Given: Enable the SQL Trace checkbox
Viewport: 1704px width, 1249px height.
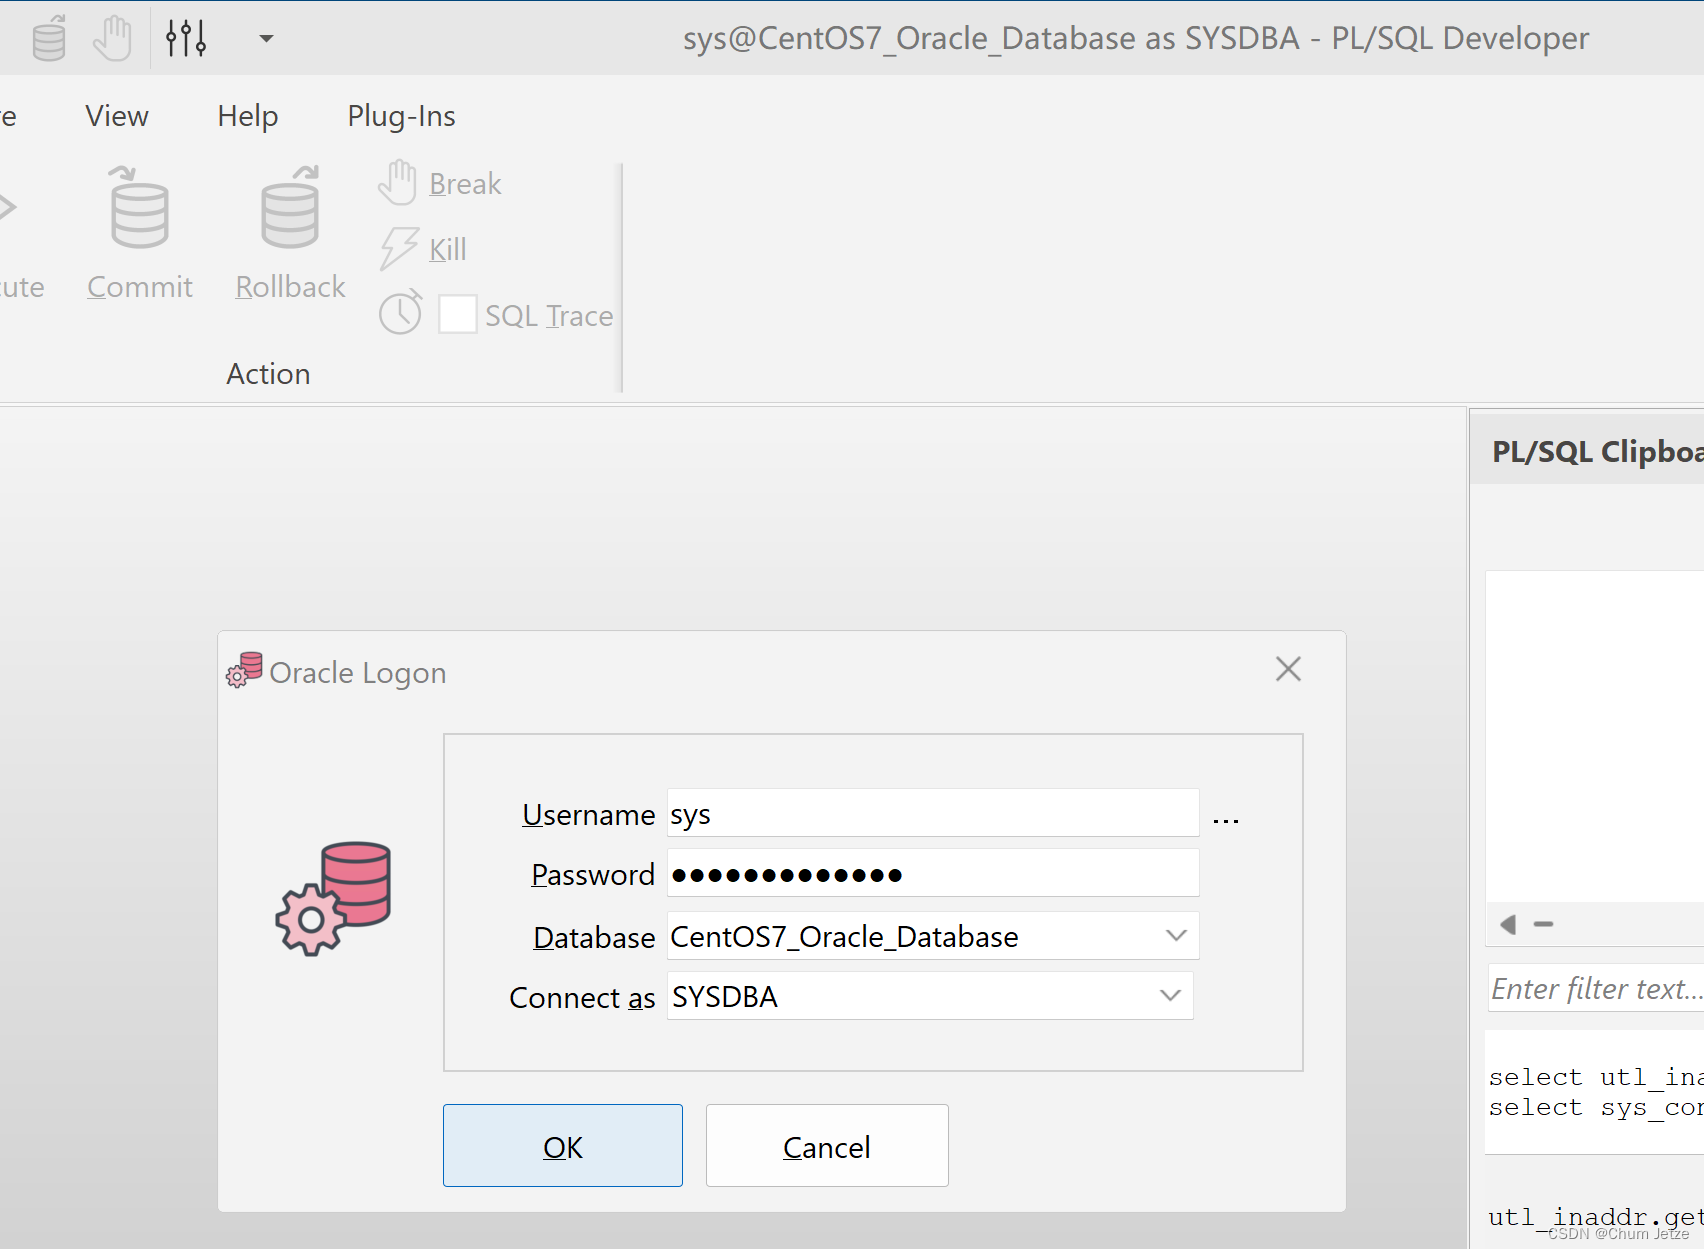Looking at the screenshot, I should tap(458, 315).
